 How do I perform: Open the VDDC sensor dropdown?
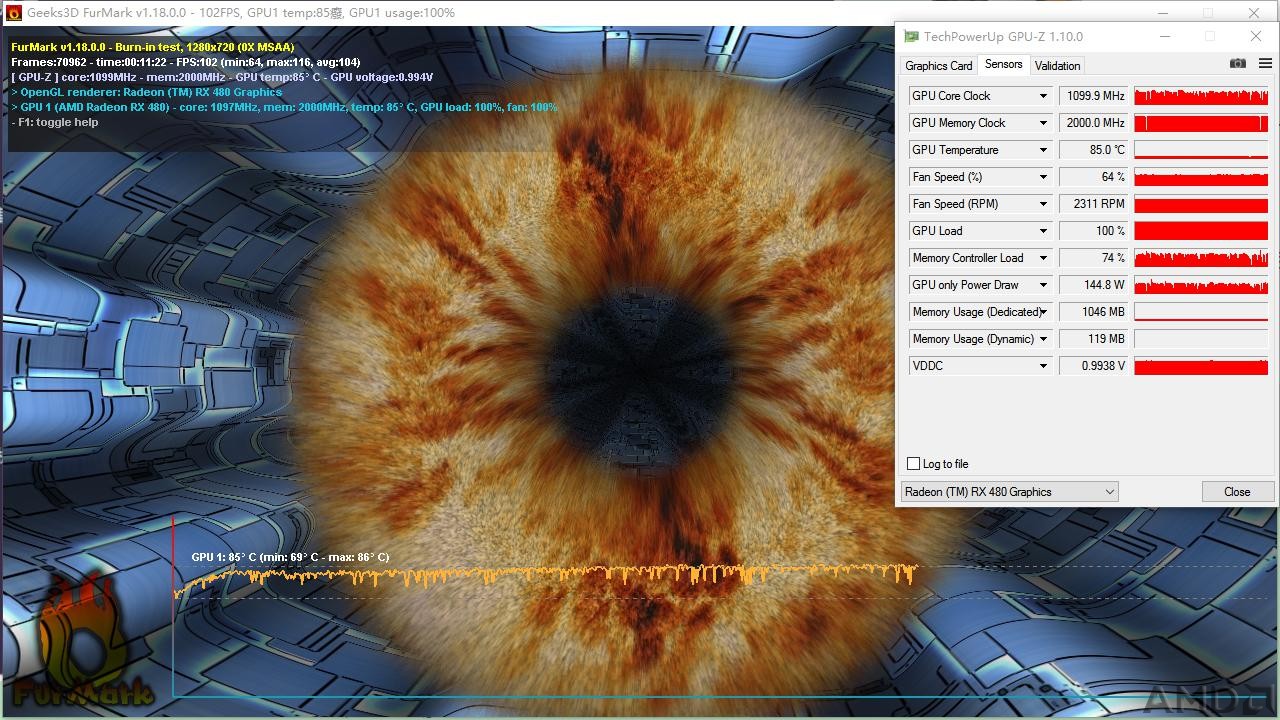[1043, 366]
